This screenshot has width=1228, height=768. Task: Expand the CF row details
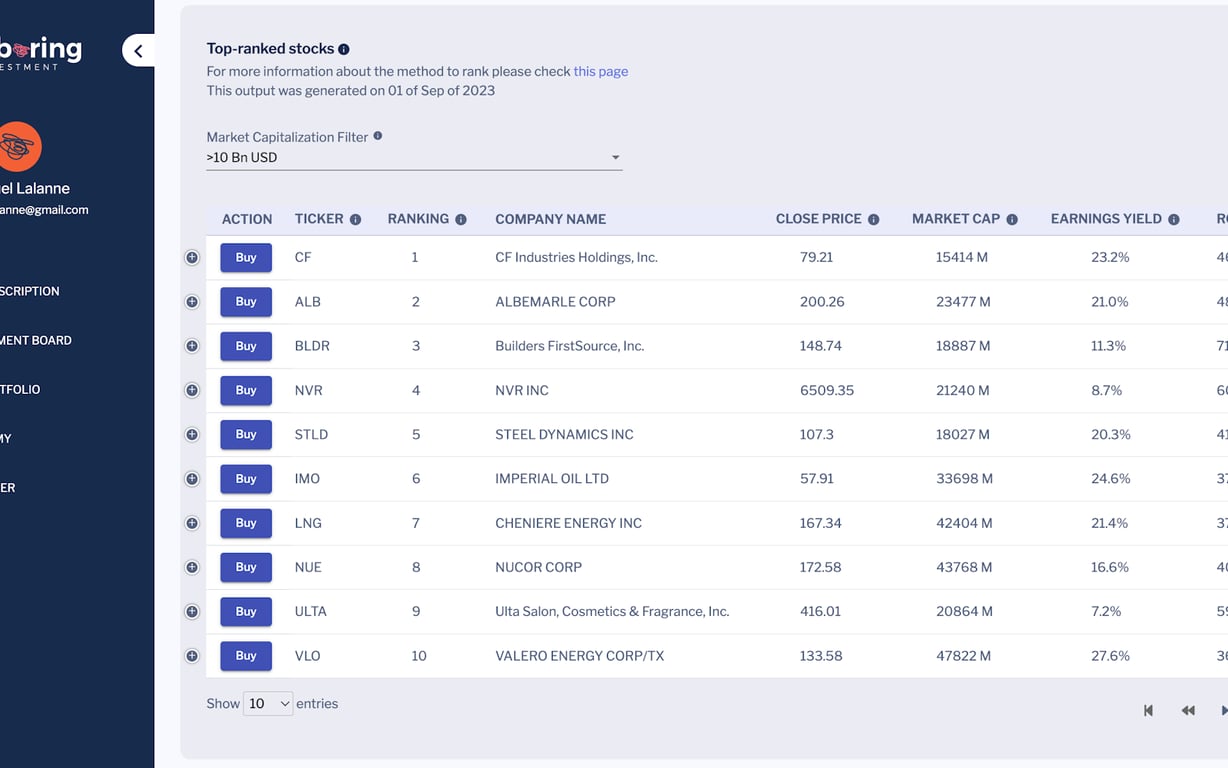[x=192, y=258]
